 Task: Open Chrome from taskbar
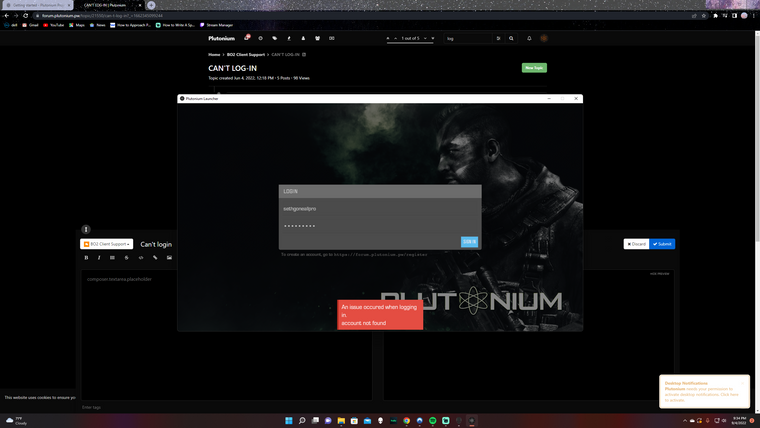coord(407,420)
